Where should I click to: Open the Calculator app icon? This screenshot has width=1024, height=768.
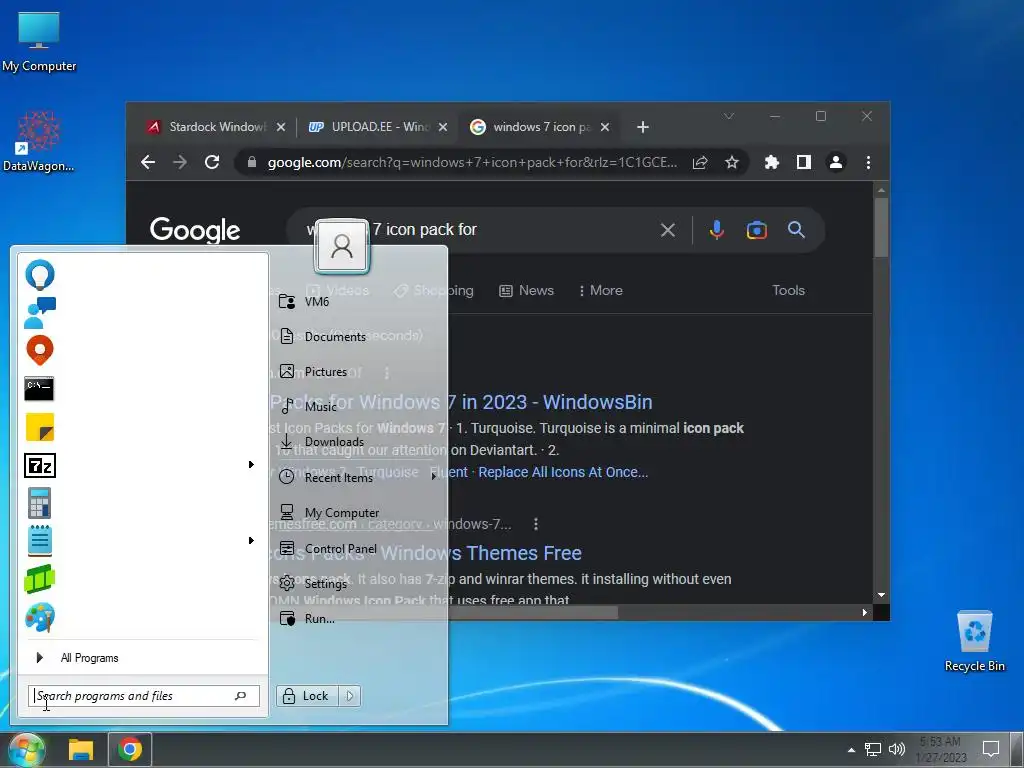click(x=40, y=504)
